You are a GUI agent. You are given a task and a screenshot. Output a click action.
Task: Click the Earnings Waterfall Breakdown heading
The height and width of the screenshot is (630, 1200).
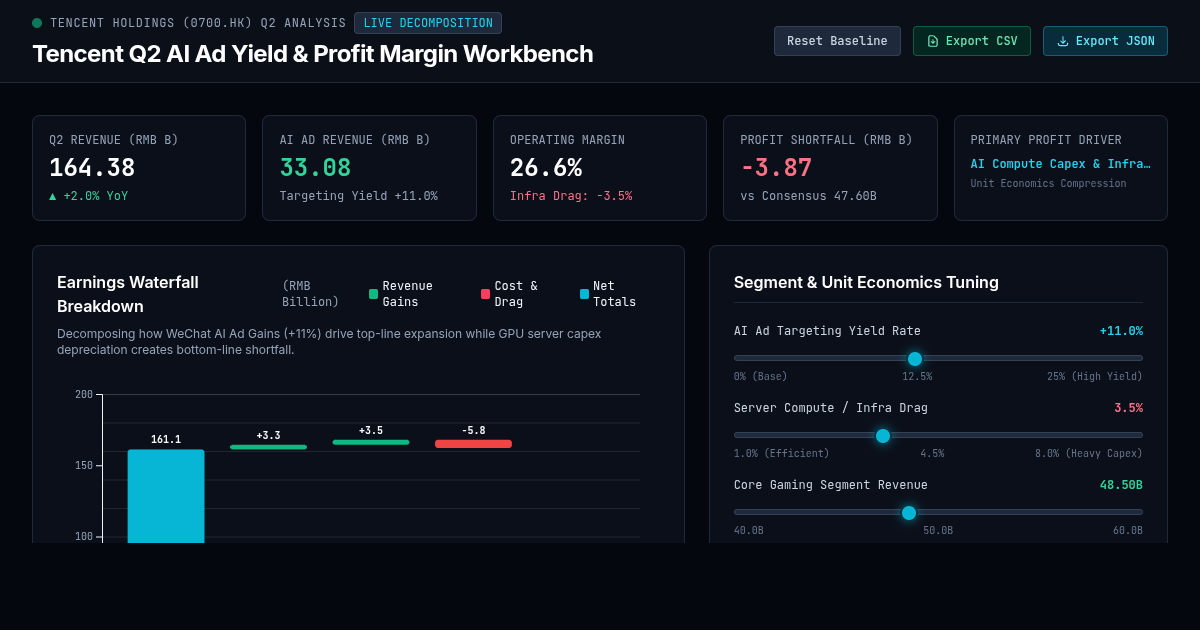pos(128,294)
